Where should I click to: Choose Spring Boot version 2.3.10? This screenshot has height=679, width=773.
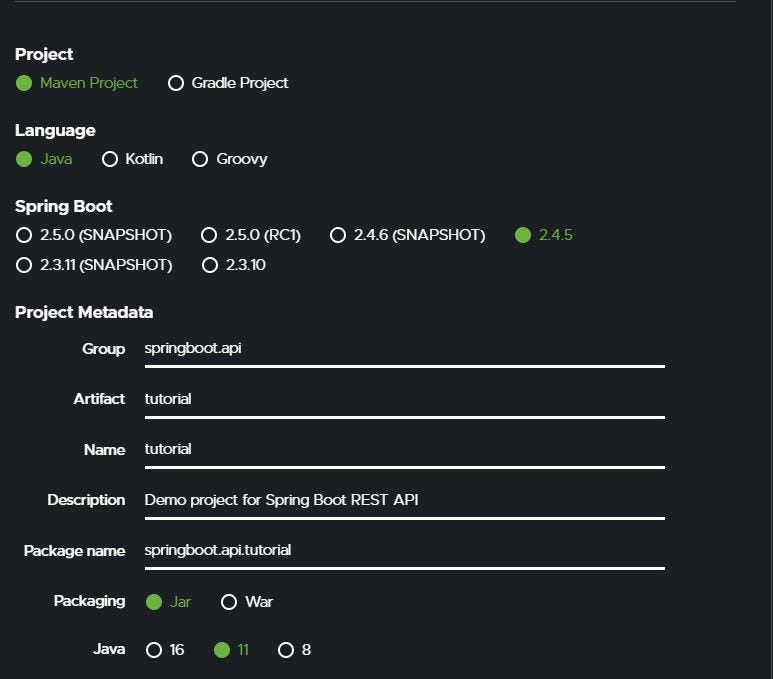coord(209,265)
